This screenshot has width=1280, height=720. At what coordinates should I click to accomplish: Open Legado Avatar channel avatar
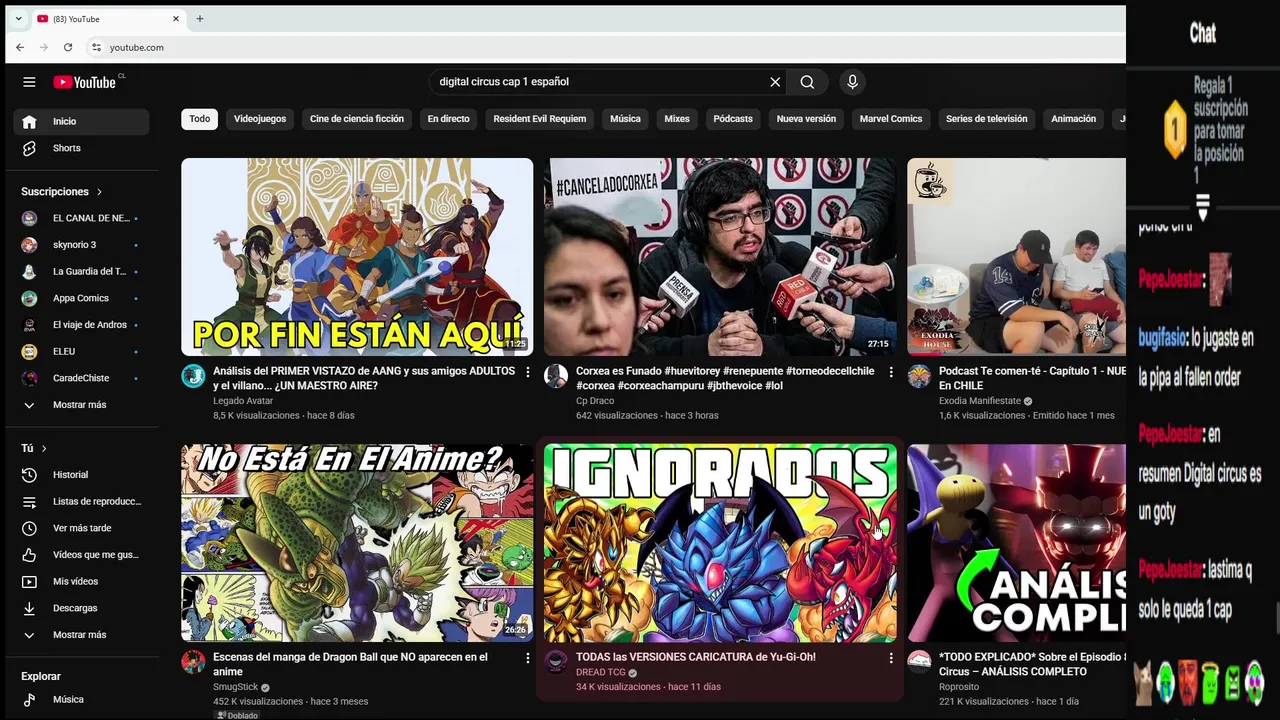[x=193, y=376]
